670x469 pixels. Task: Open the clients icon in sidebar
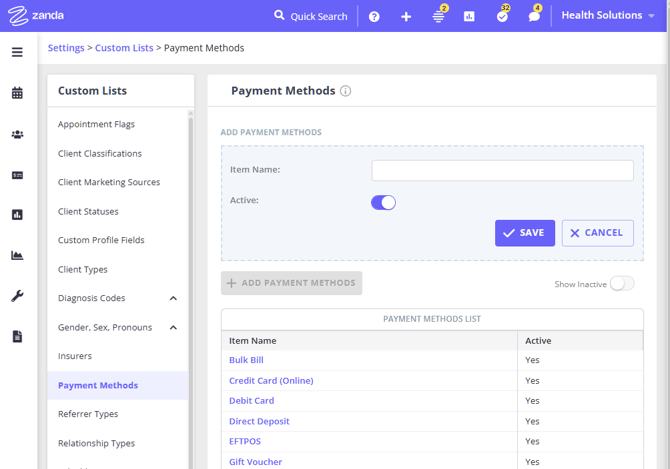click(x=17, y=134)
